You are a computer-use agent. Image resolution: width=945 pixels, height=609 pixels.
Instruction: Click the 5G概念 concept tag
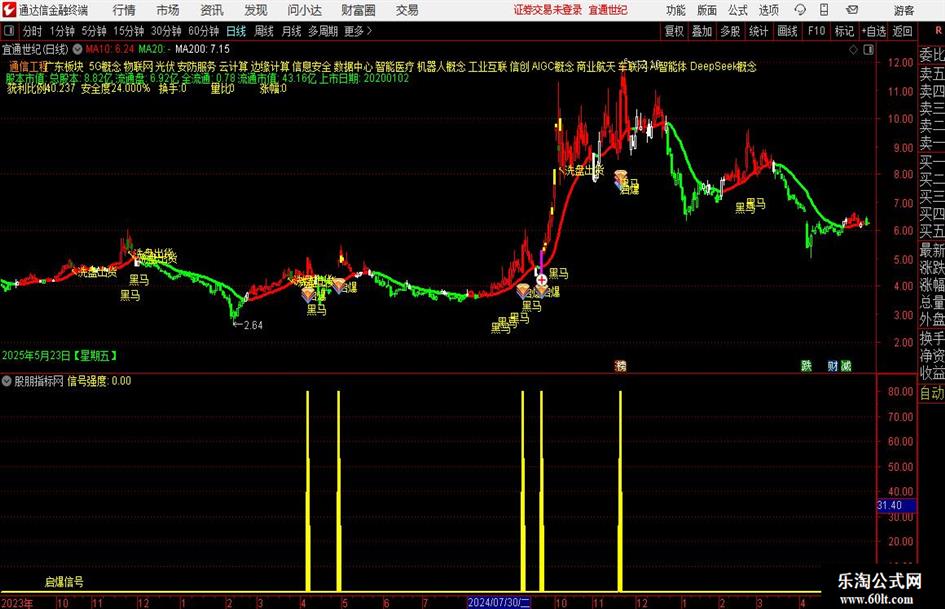(105, 66)
